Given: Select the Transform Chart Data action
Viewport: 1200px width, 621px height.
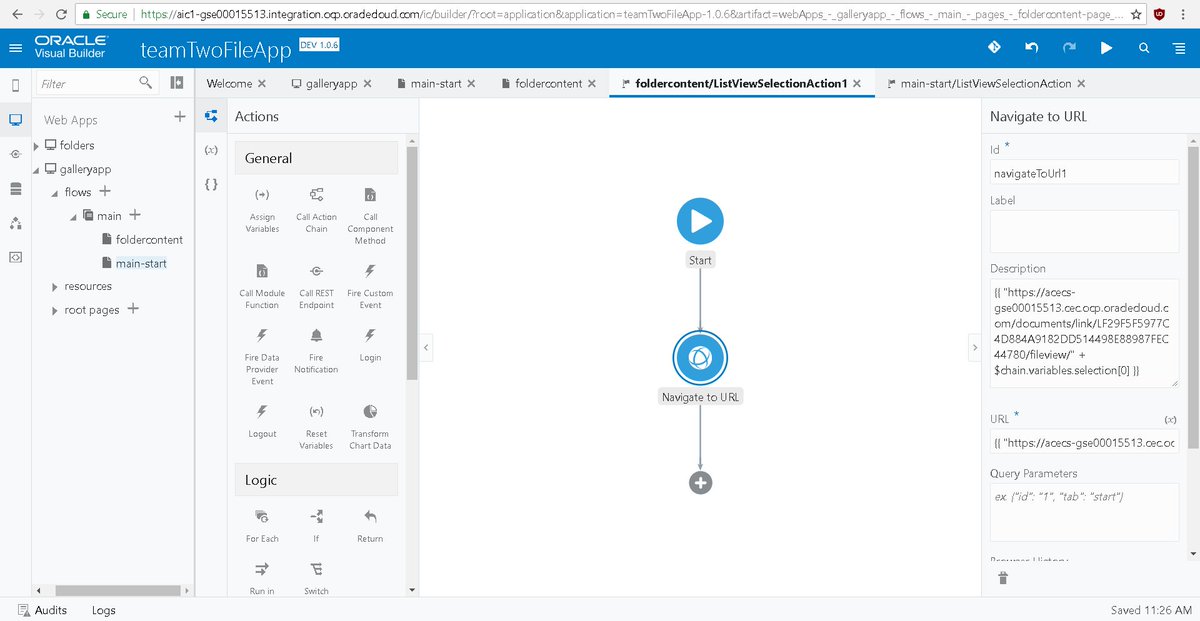Looking at the screenshot, I should [370, 426].
